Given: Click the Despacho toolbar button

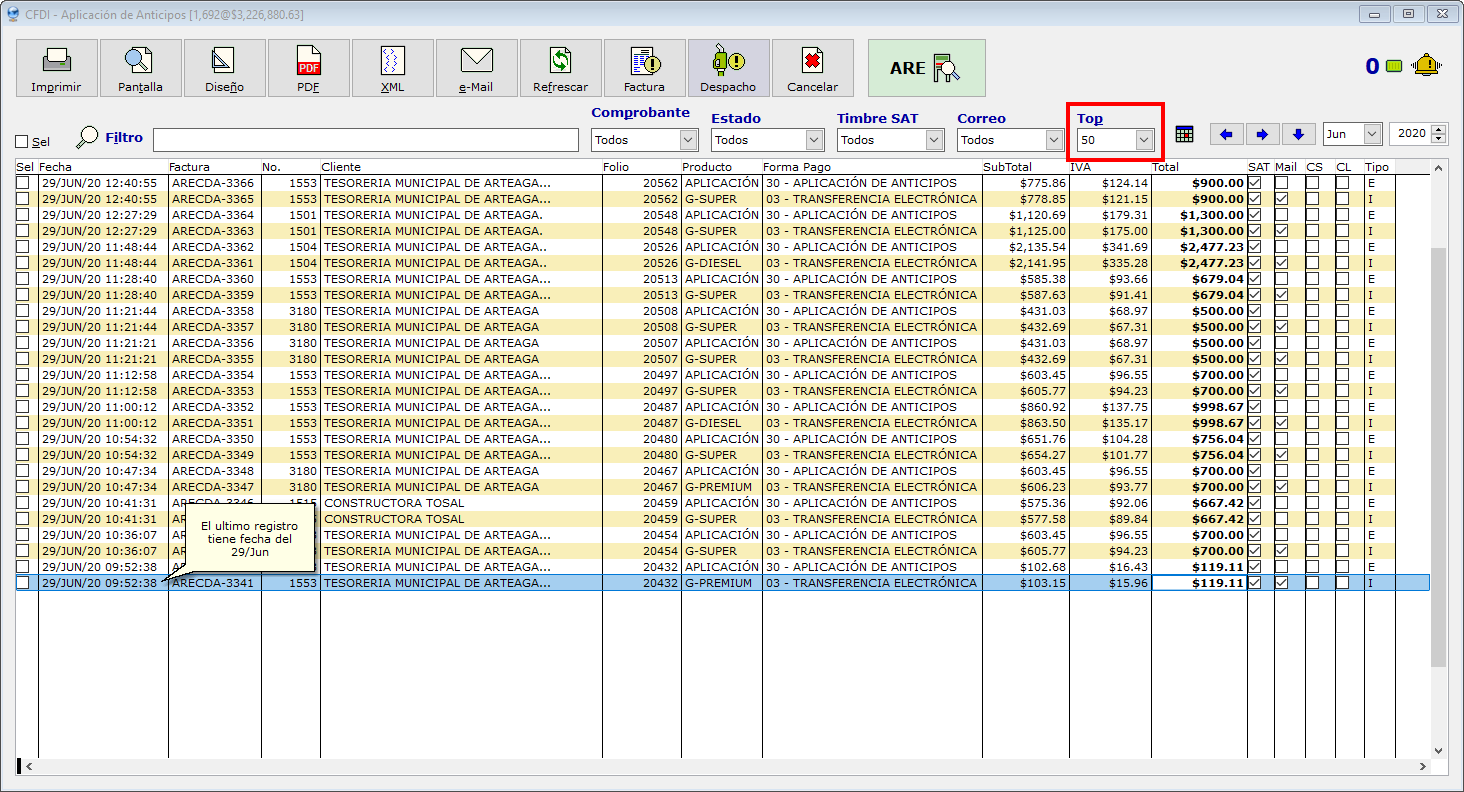Looking at the screenshot, I should tap(728, 68).
